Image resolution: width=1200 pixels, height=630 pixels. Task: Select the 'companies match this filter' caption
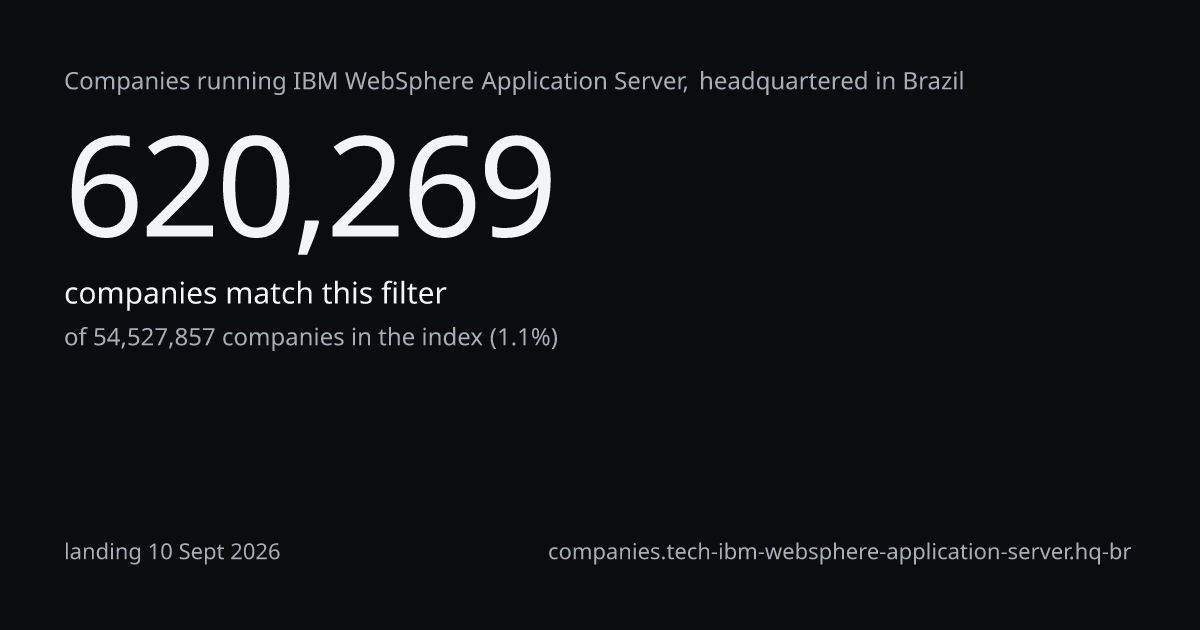point(255,294)
